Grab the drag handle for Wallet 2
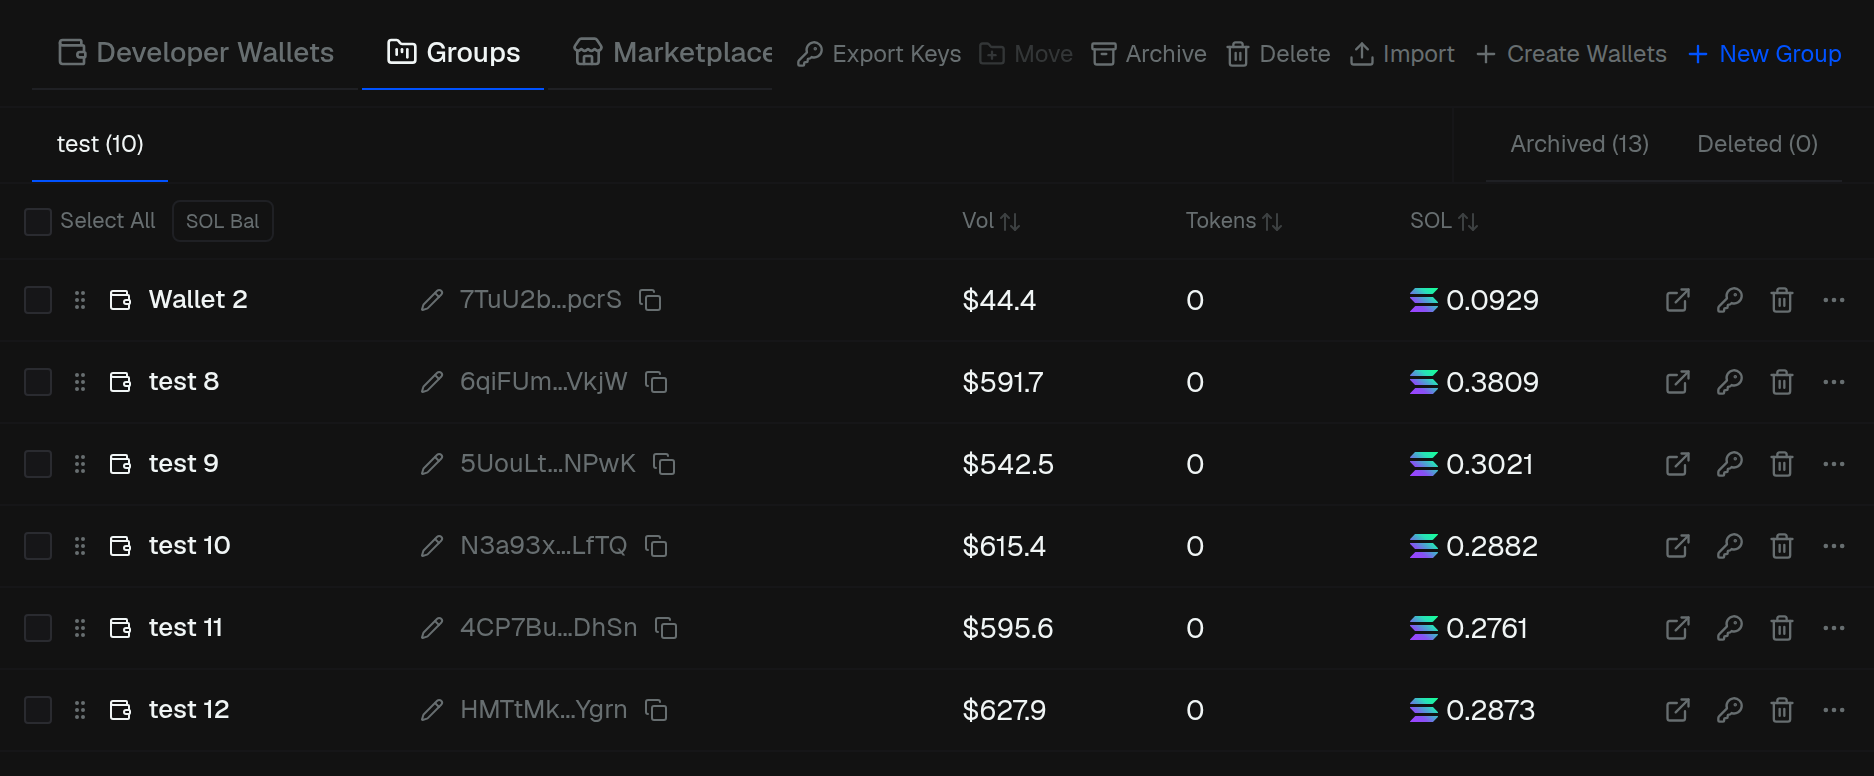Image resolution: width=1874 pixels, height=776 pixels. click(80, 300)
